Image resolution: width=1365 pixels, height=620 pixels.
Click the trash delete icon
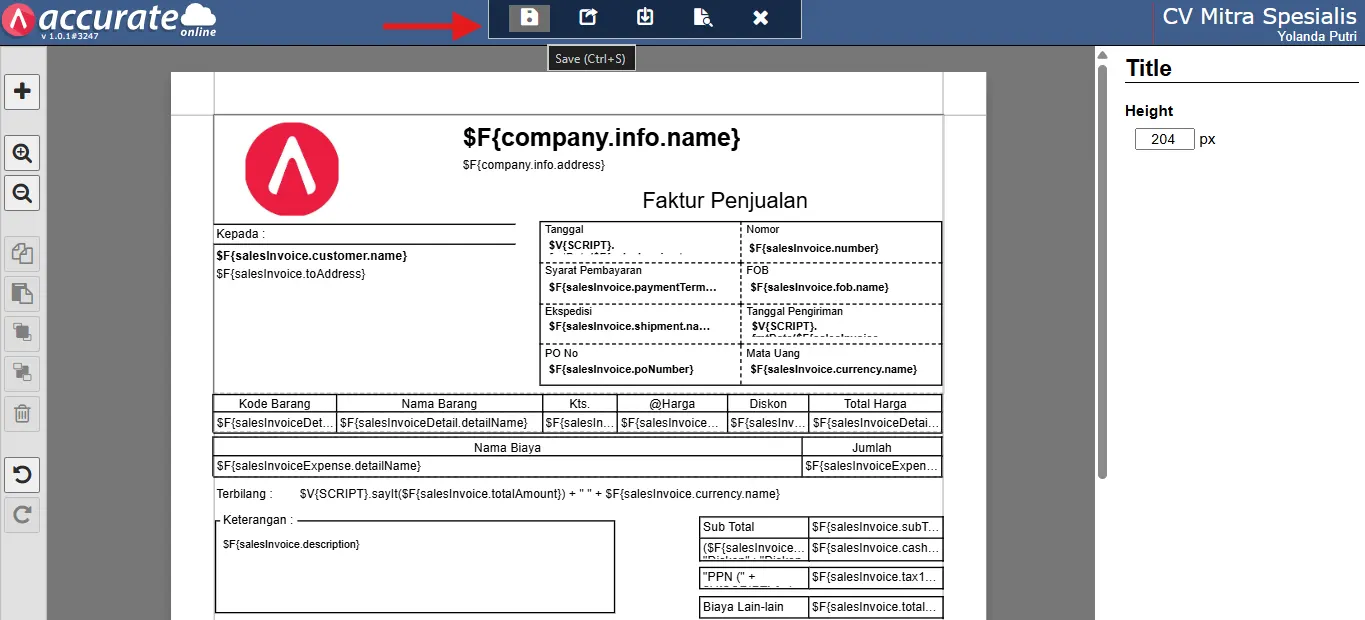pos(22,413)
